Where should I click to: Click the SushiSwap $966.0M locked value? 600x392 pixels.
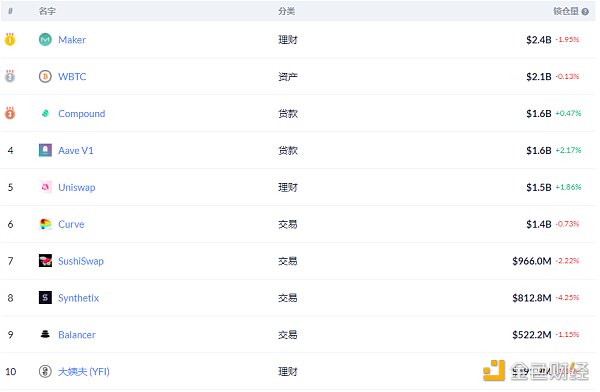[x=532, y=261]
